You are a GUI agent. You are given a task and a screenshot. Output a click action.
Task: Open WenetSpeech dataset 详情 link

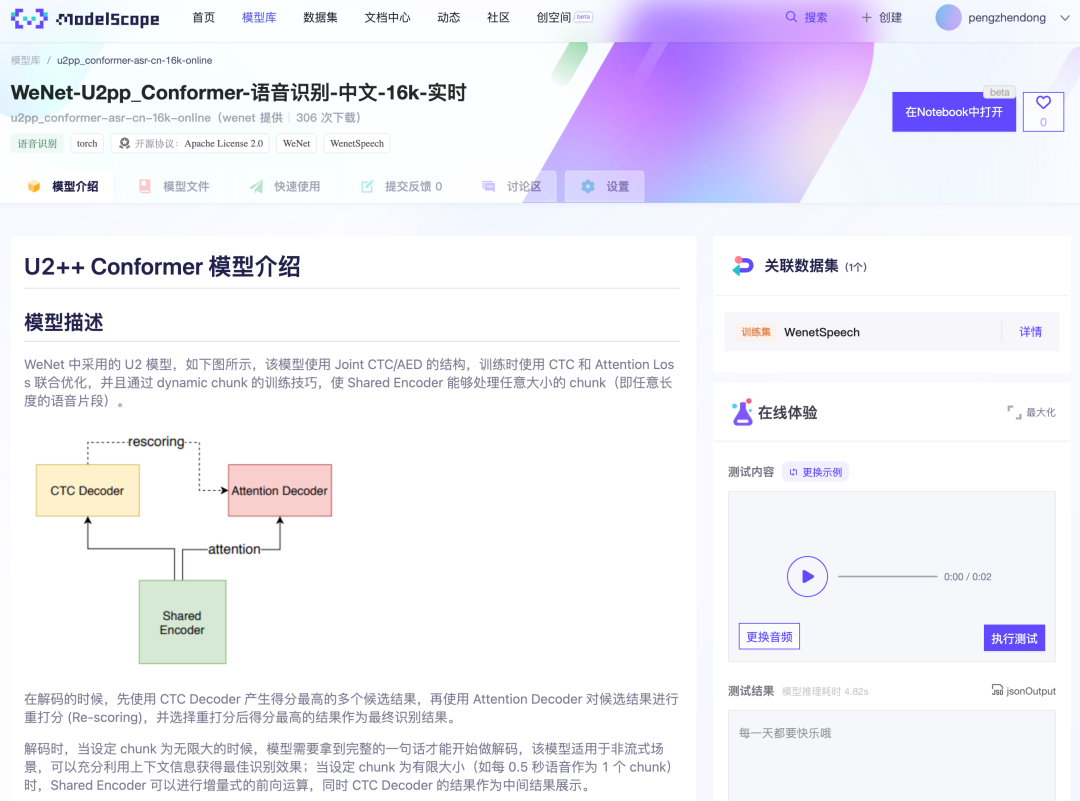(1030, 331)
